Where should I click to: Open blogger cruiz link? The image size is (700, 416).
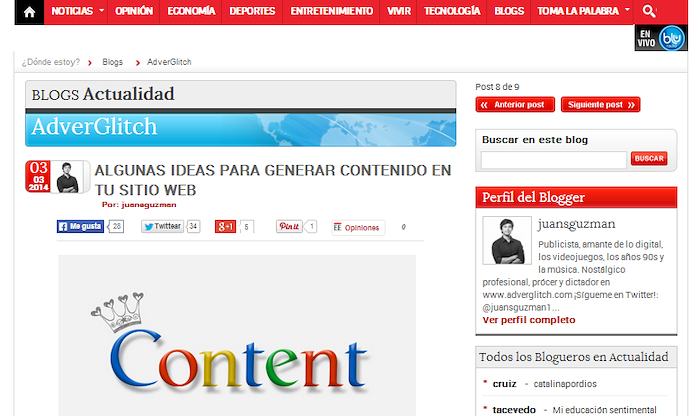tap(504, 384)
